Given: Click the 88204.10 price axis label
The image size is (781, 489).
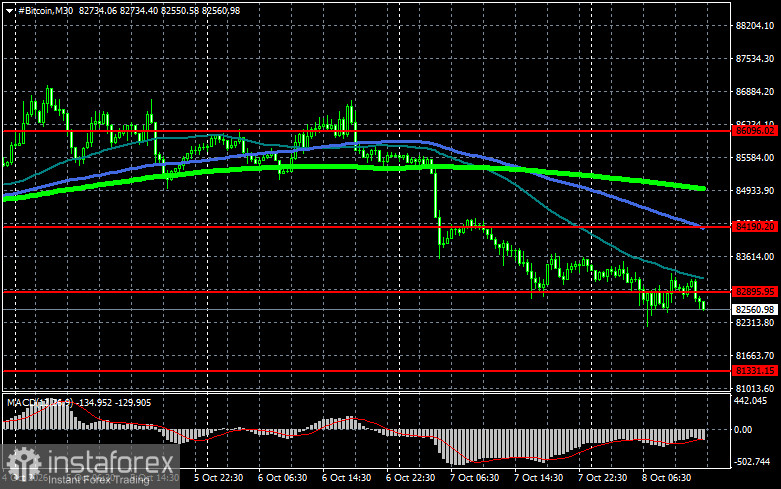Looking at the screenshot, I should coord(755,26).
